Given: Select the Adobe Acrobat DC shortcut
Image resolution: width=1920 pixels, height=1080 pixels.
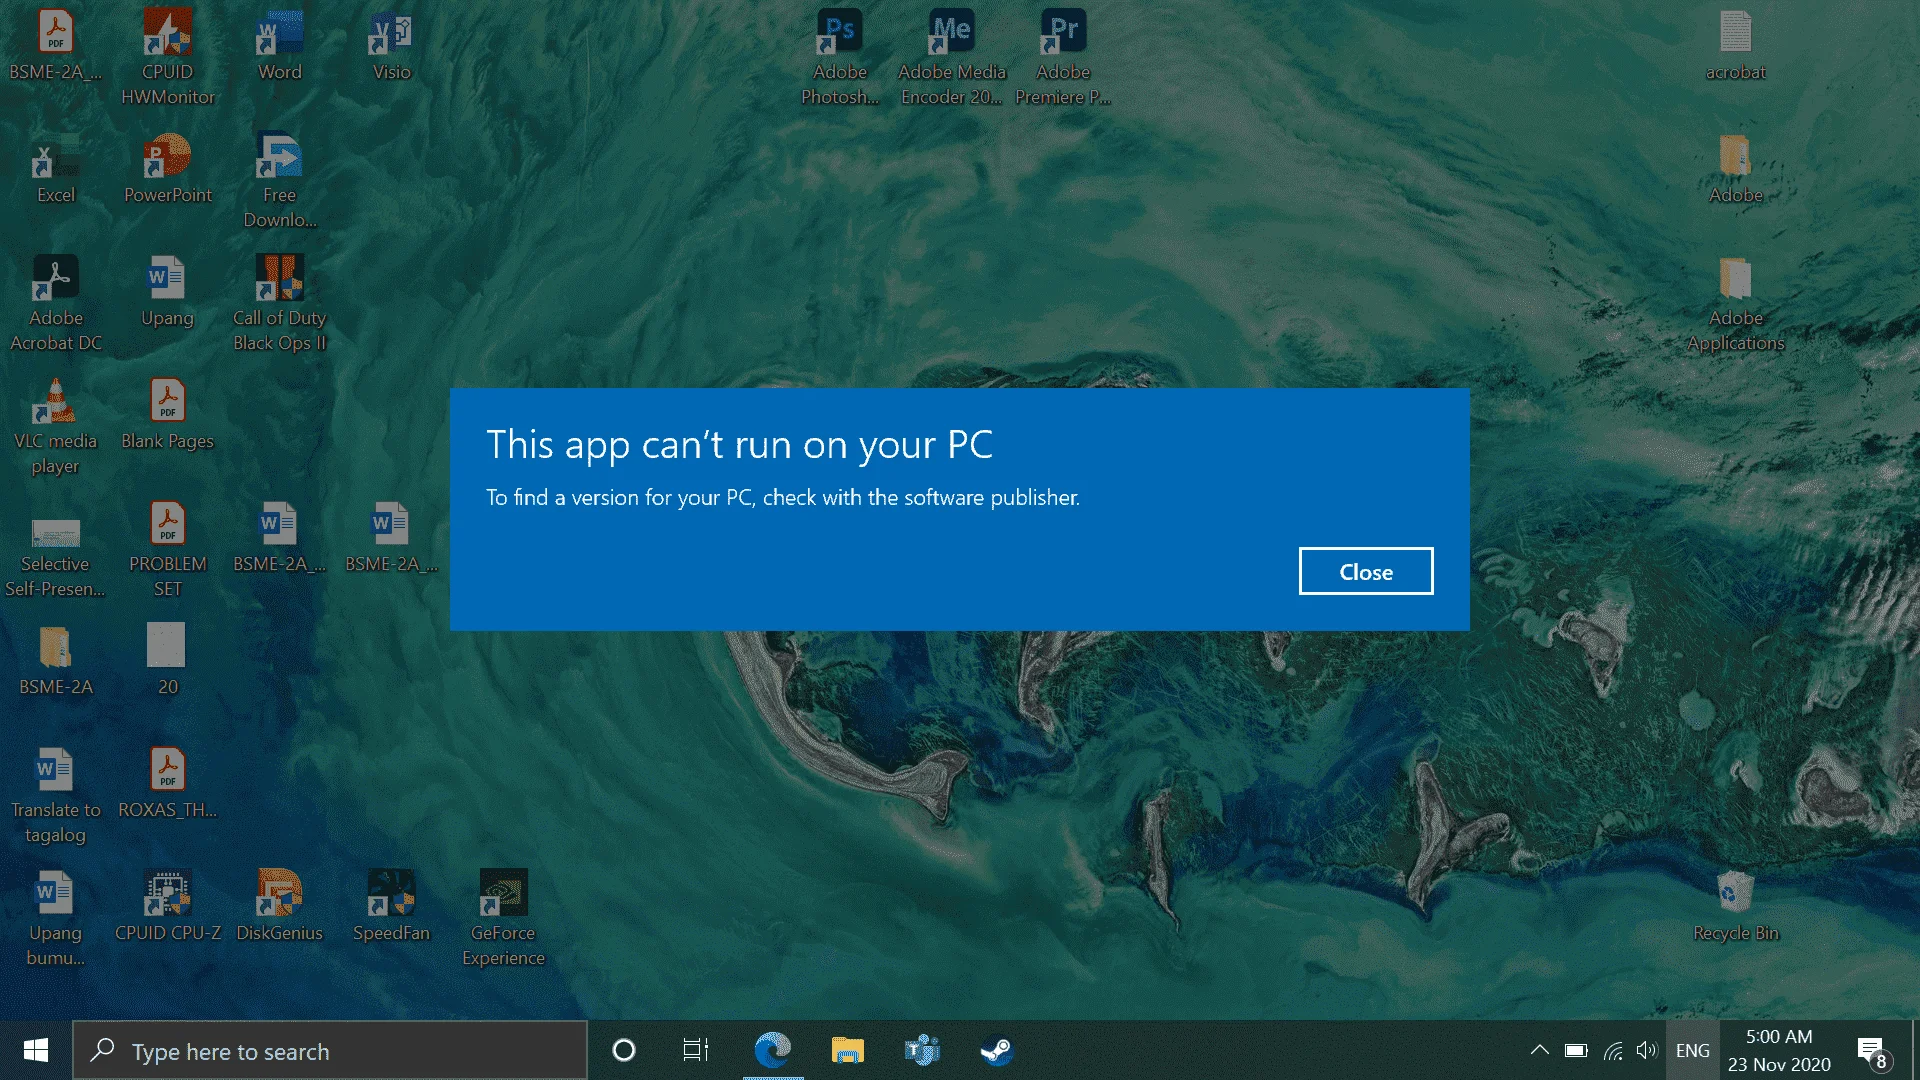Looking at the screenshot, I should click(x=56, y=303).
